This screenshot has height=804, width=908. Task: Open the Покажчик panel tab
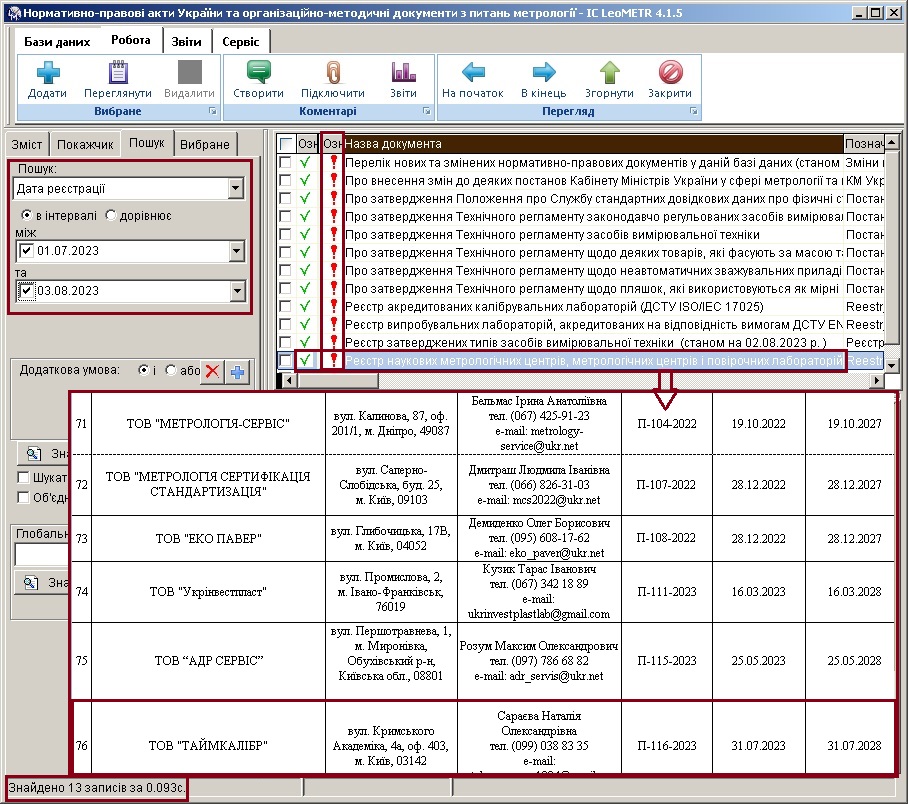(85, 145)
